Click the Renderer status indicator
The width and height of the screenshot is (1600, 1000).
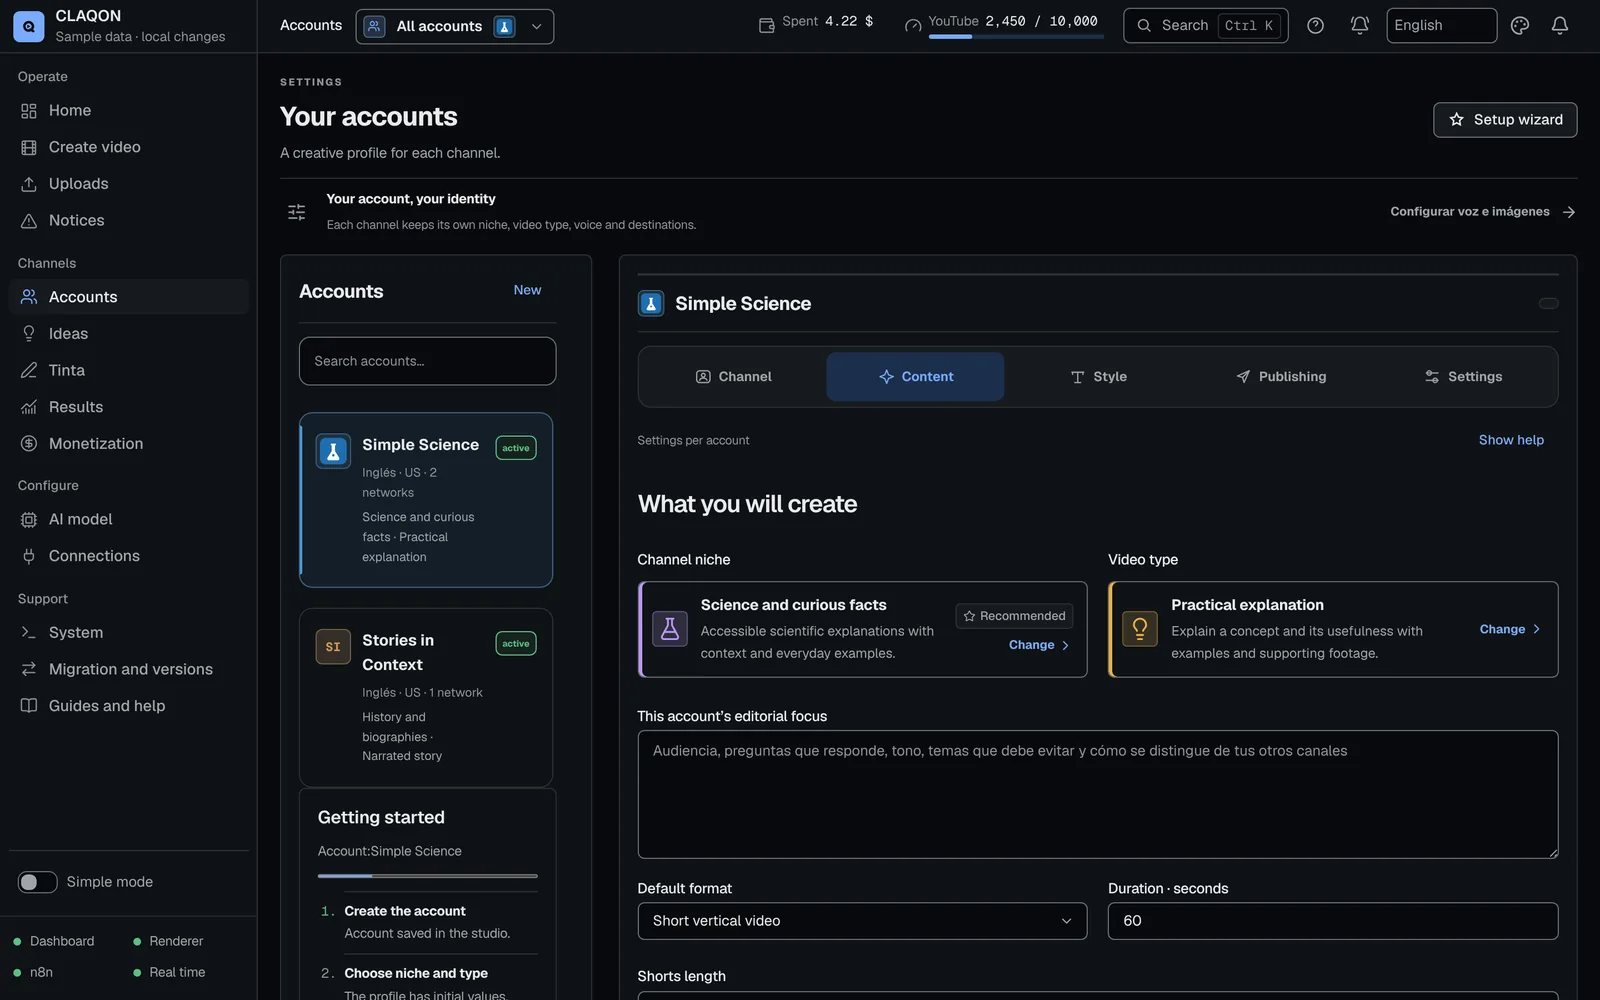(168, 941)
